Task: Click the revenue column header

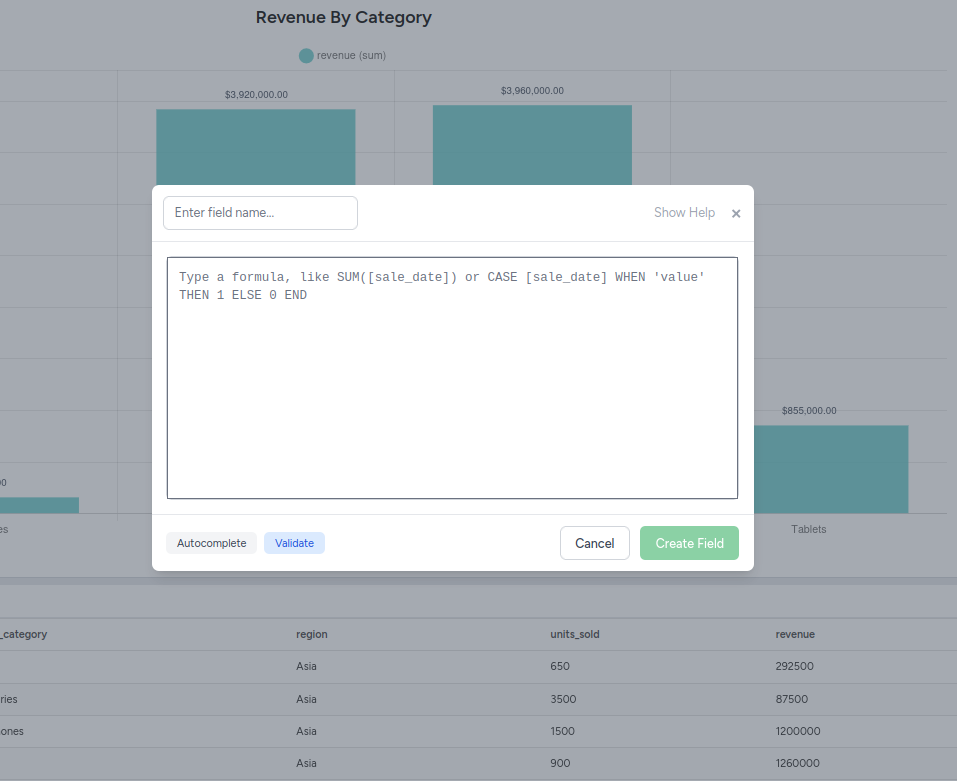Action: pos(795,634)
